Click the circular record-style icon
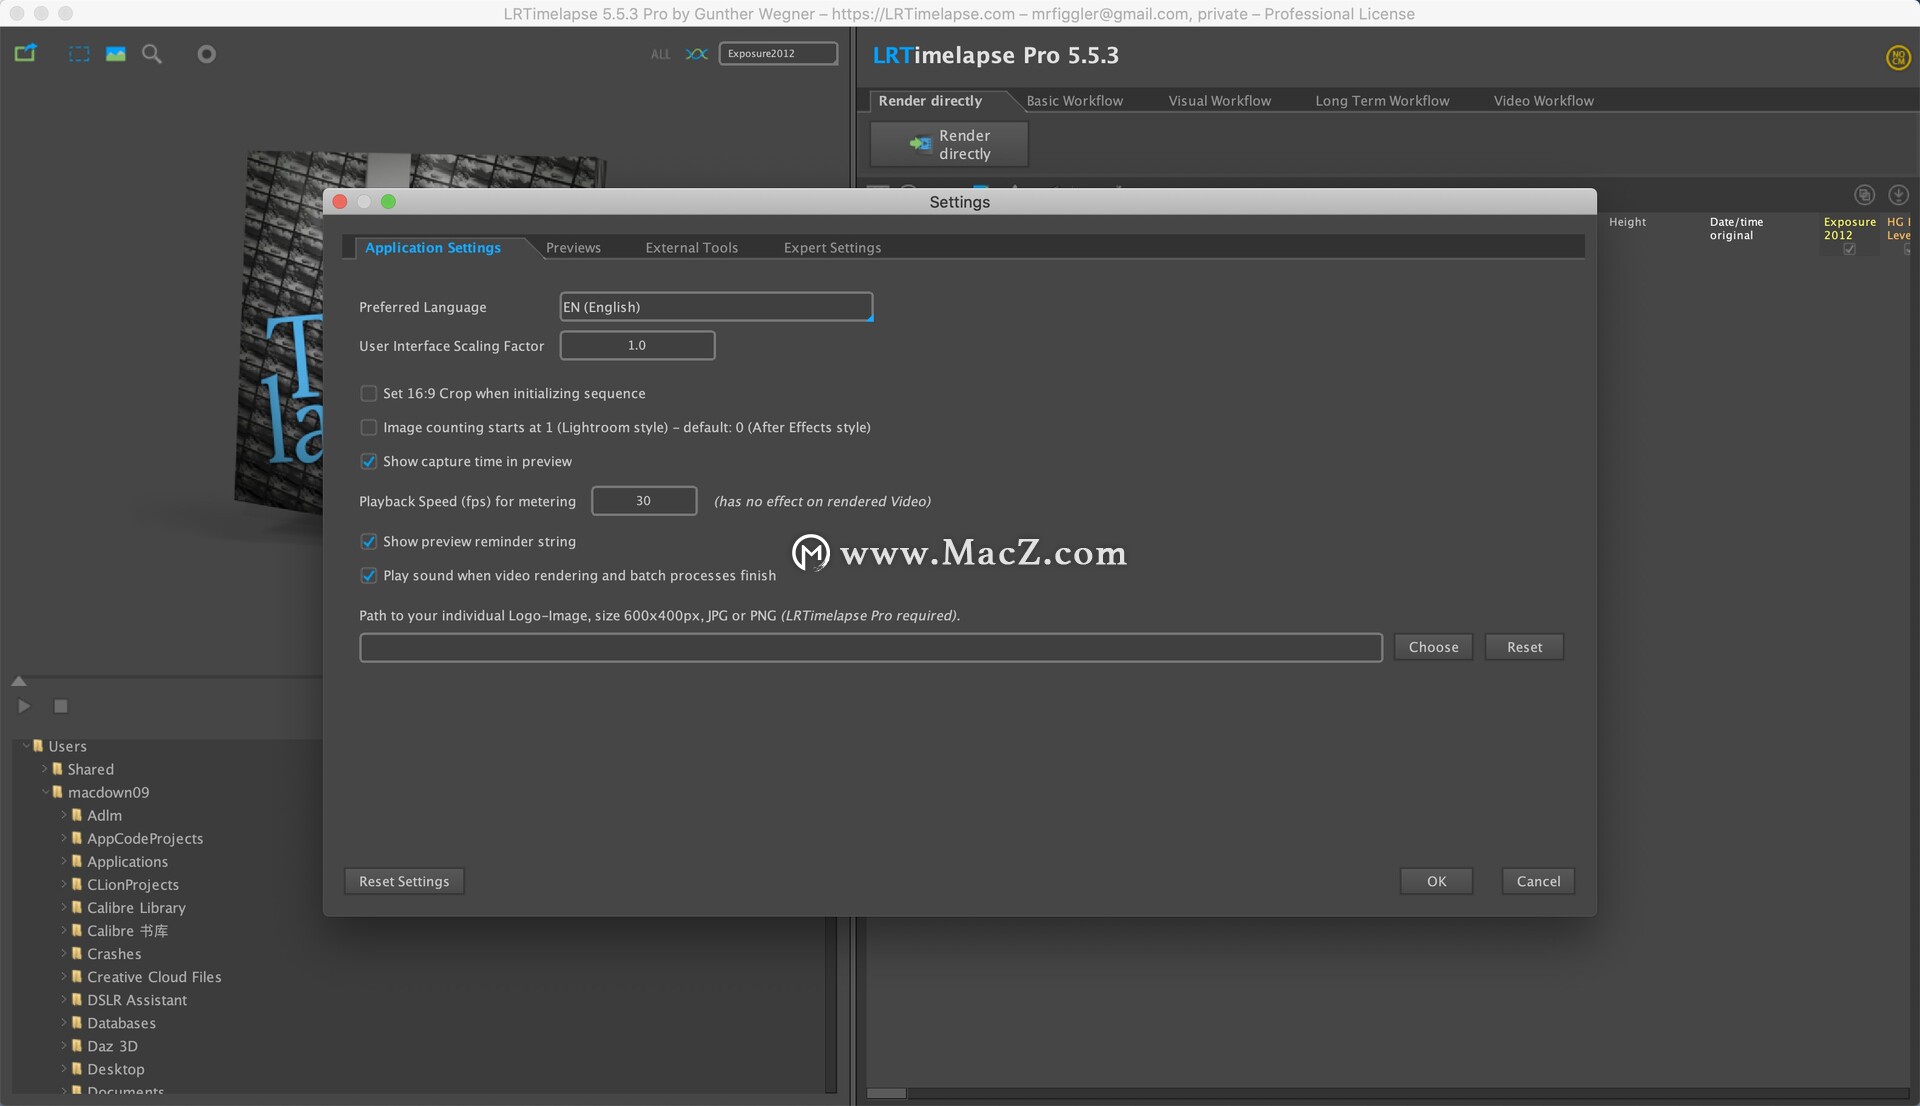1920x1106 pixels. [x=206, y=54]
